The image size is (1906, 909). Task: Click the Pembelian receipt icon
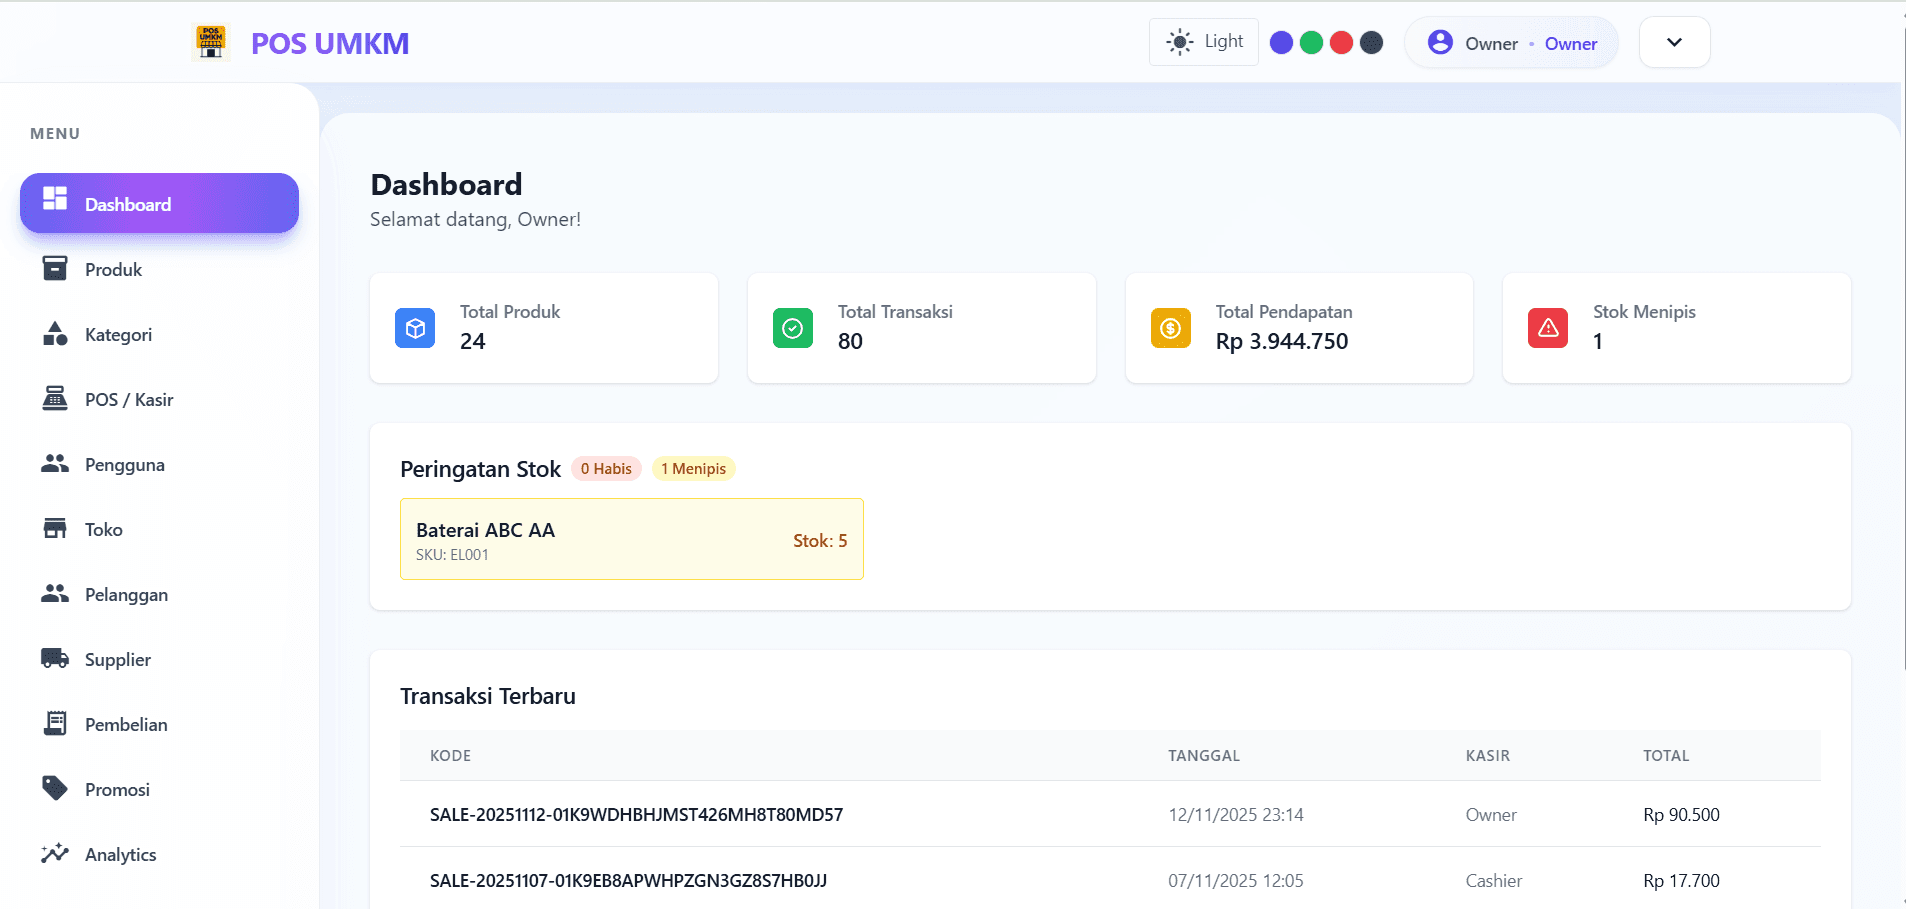(55, 724)
